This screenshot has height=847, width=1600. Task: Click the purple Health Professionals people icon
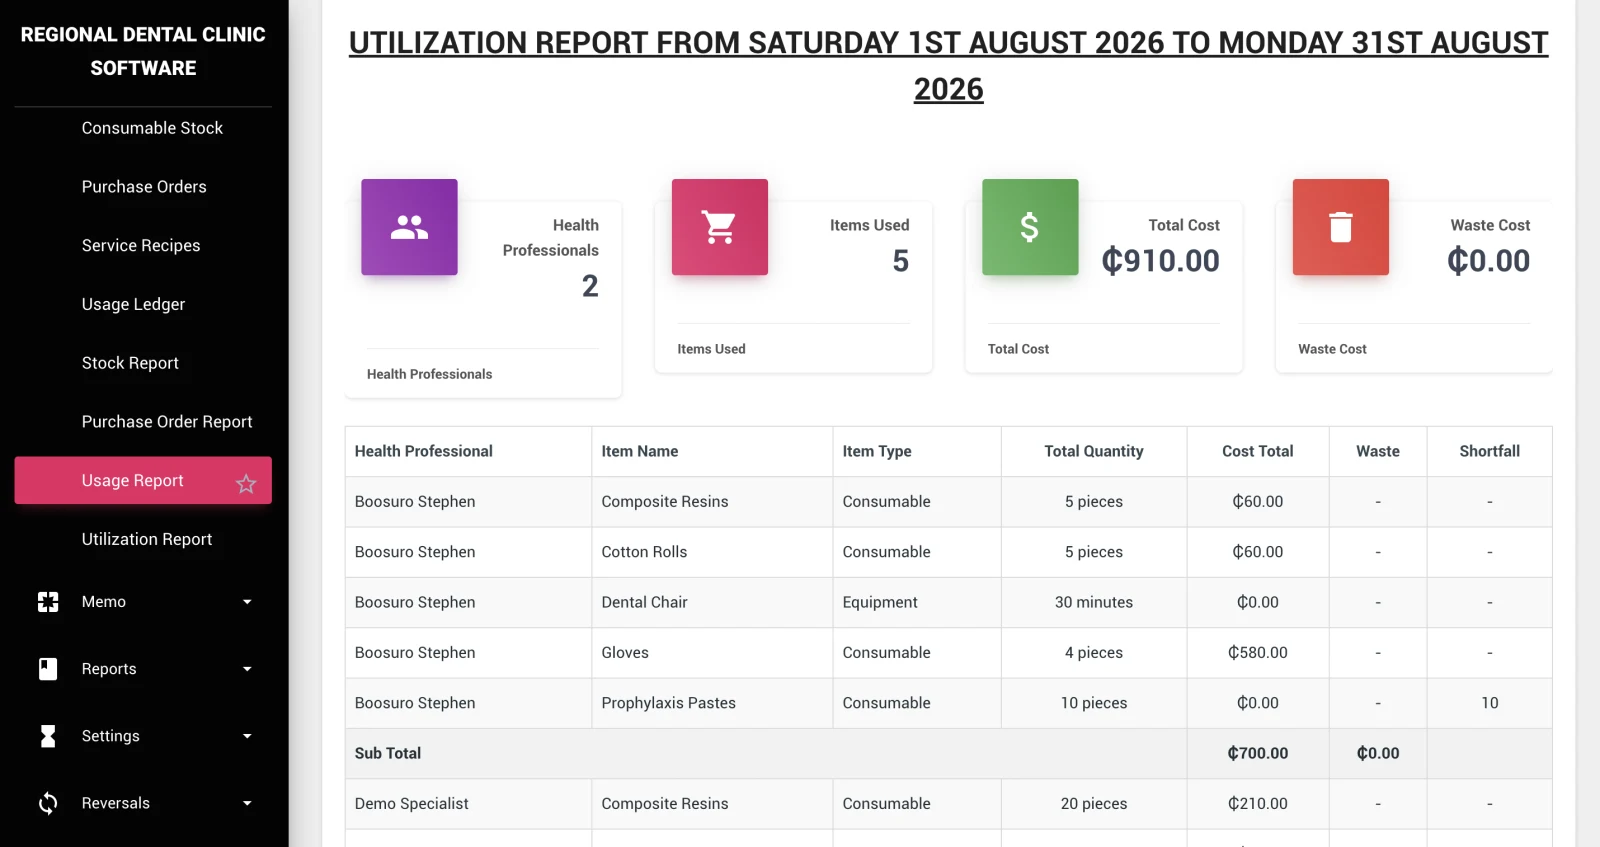tap(409, 227)
